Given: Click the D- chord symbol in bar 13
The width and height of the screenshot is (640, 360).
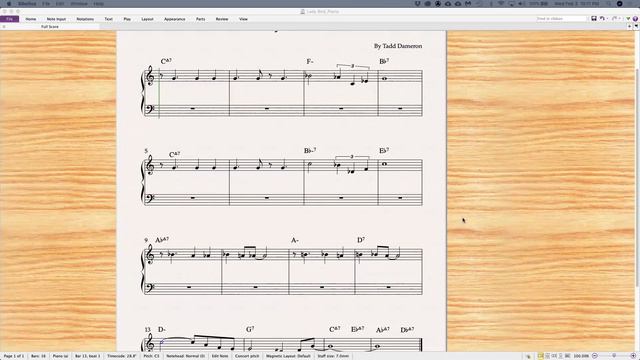Looking at the screenshot, I should coord(162,329).
